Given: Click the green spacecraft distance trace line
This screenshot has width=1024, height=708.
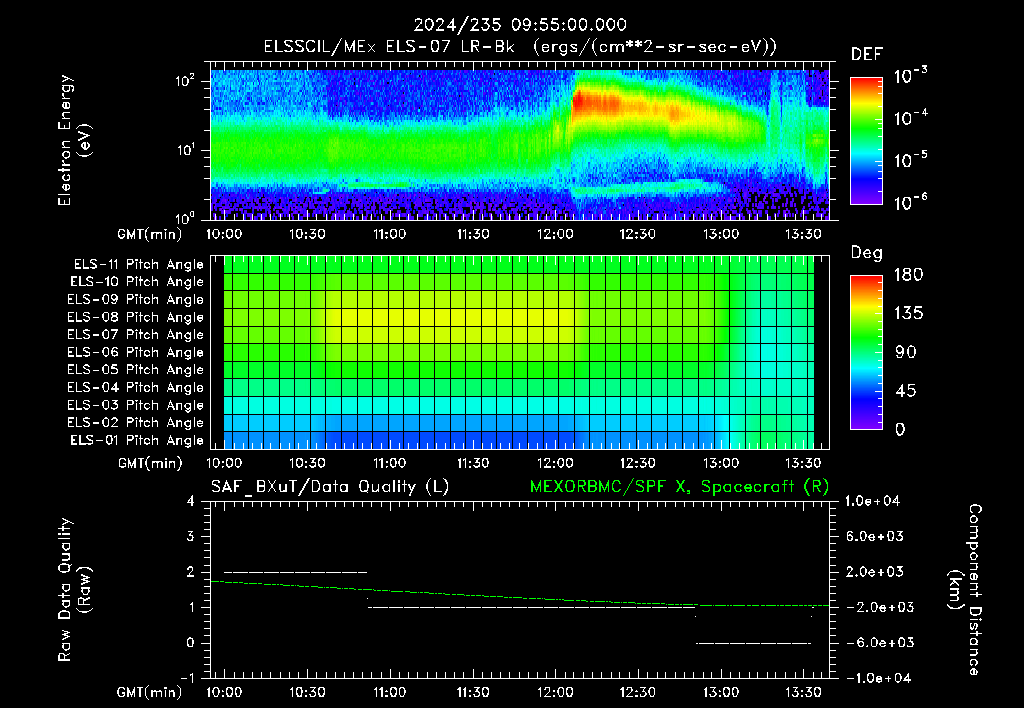Looking at the screenshot, I should click(520, 596).
